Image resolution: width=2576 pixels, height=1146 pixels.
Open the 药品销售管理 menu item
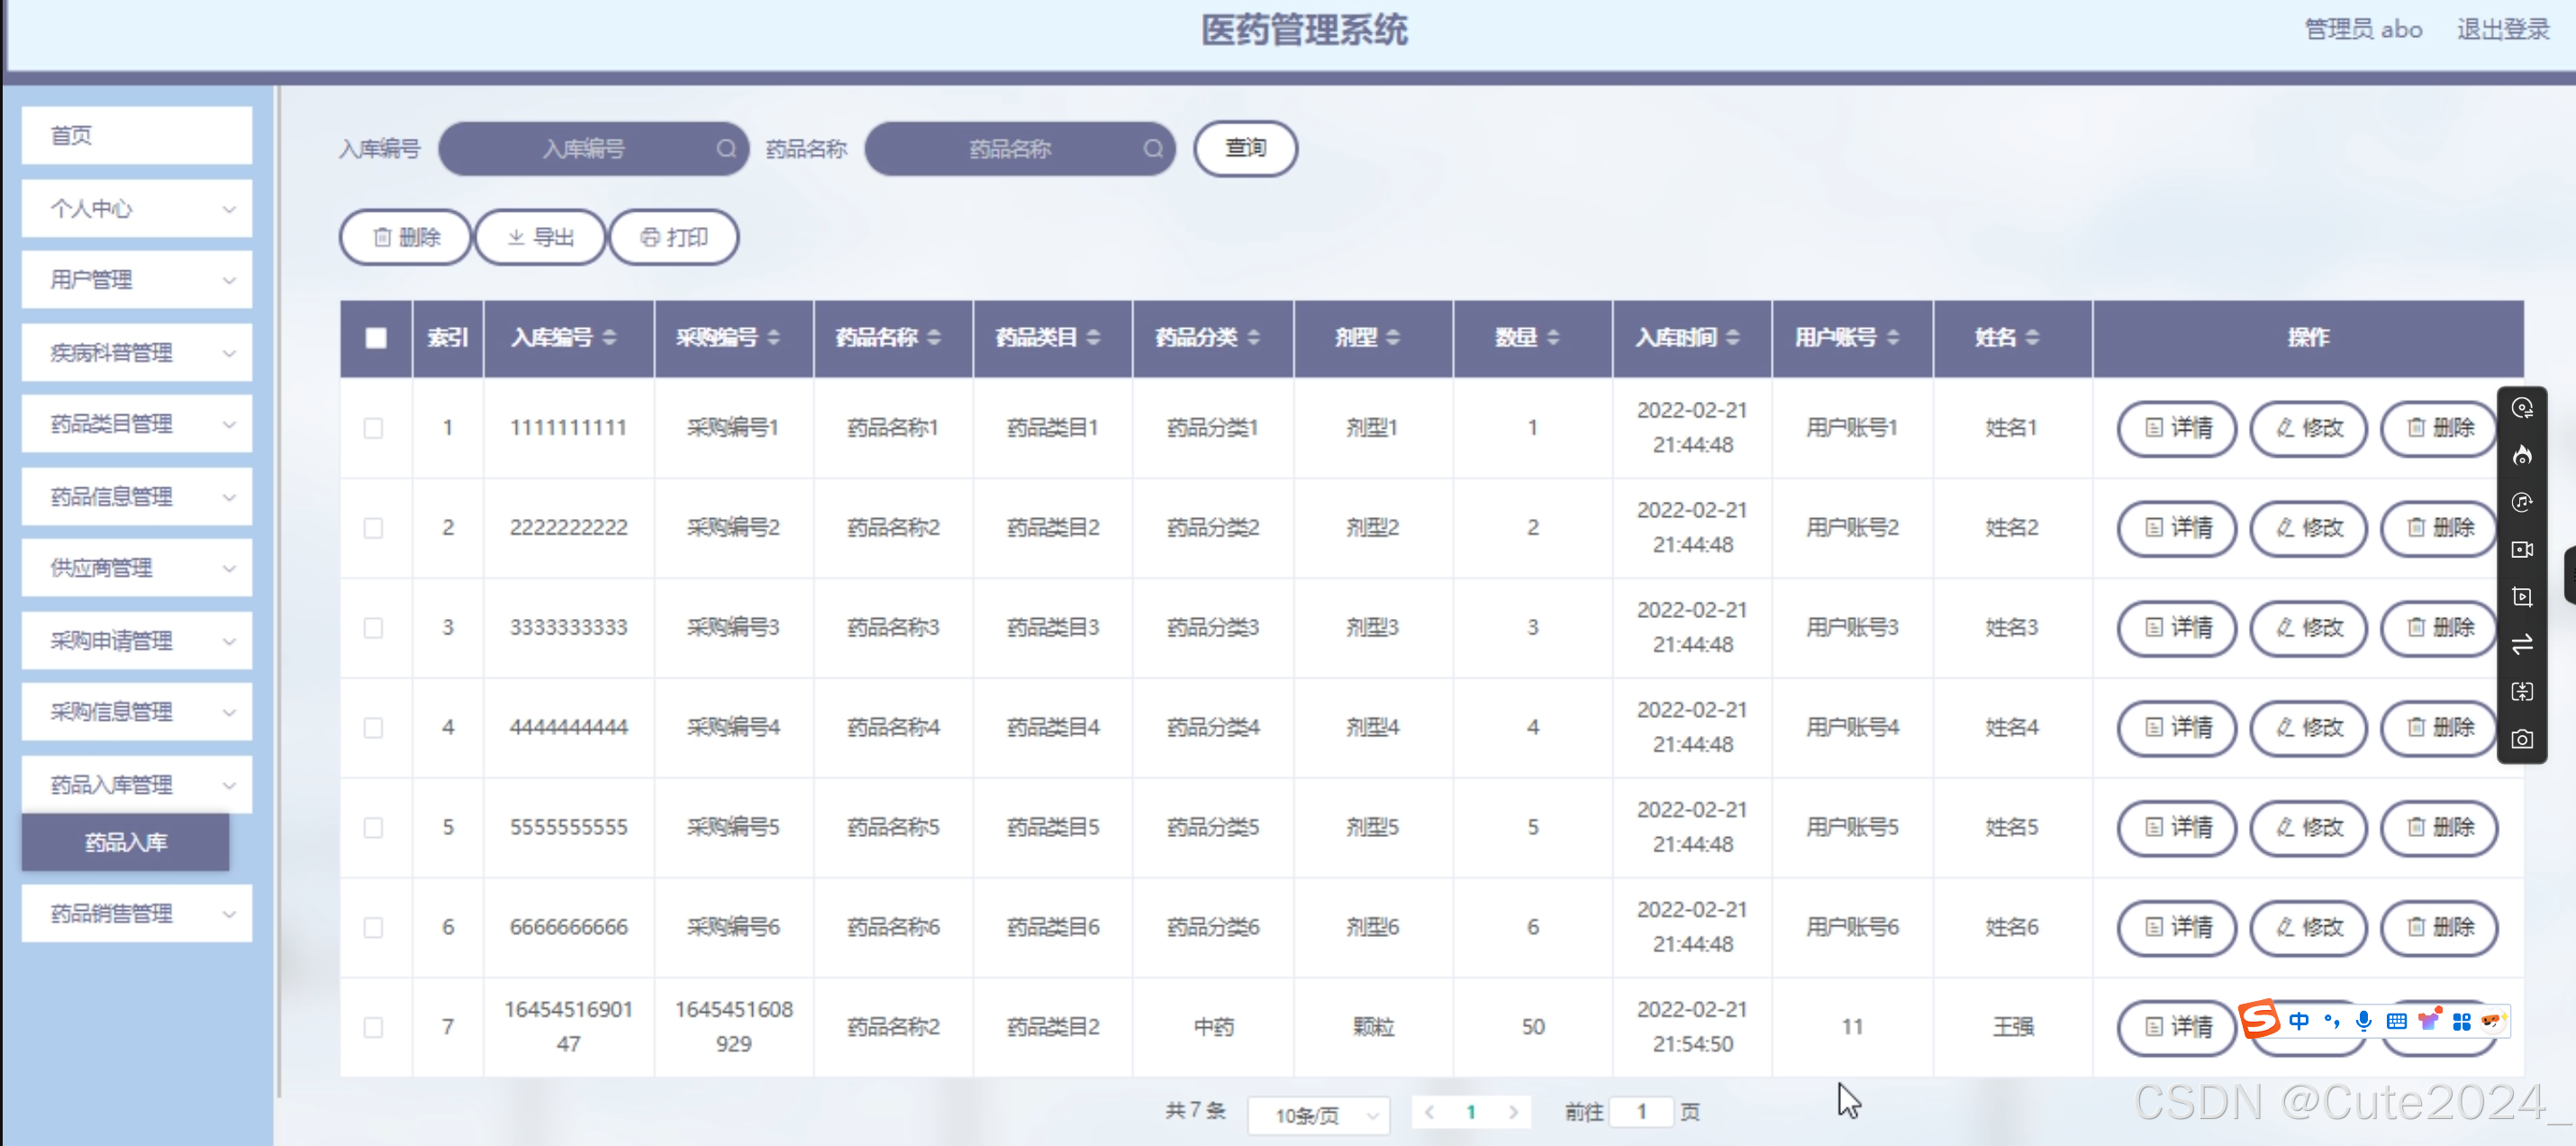(x=136, y=913)
